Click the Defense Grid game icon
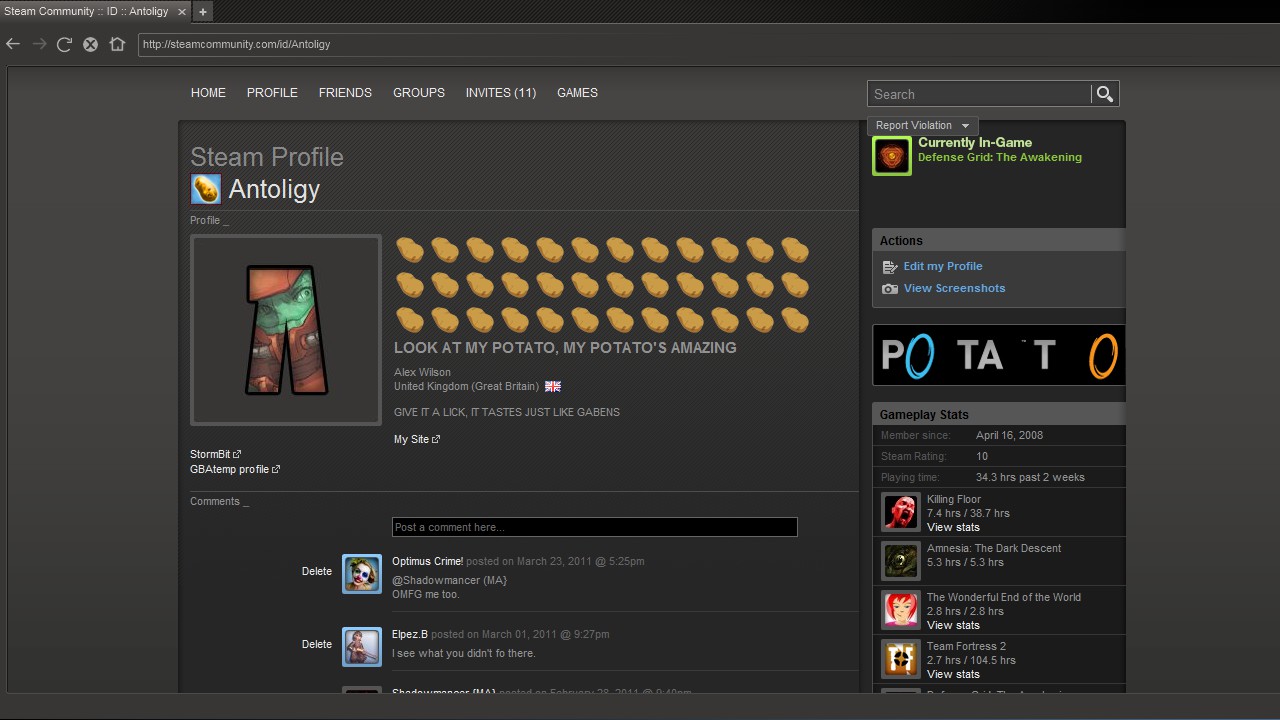Screen dimensions: 1280x720 (x=892, y=155)
